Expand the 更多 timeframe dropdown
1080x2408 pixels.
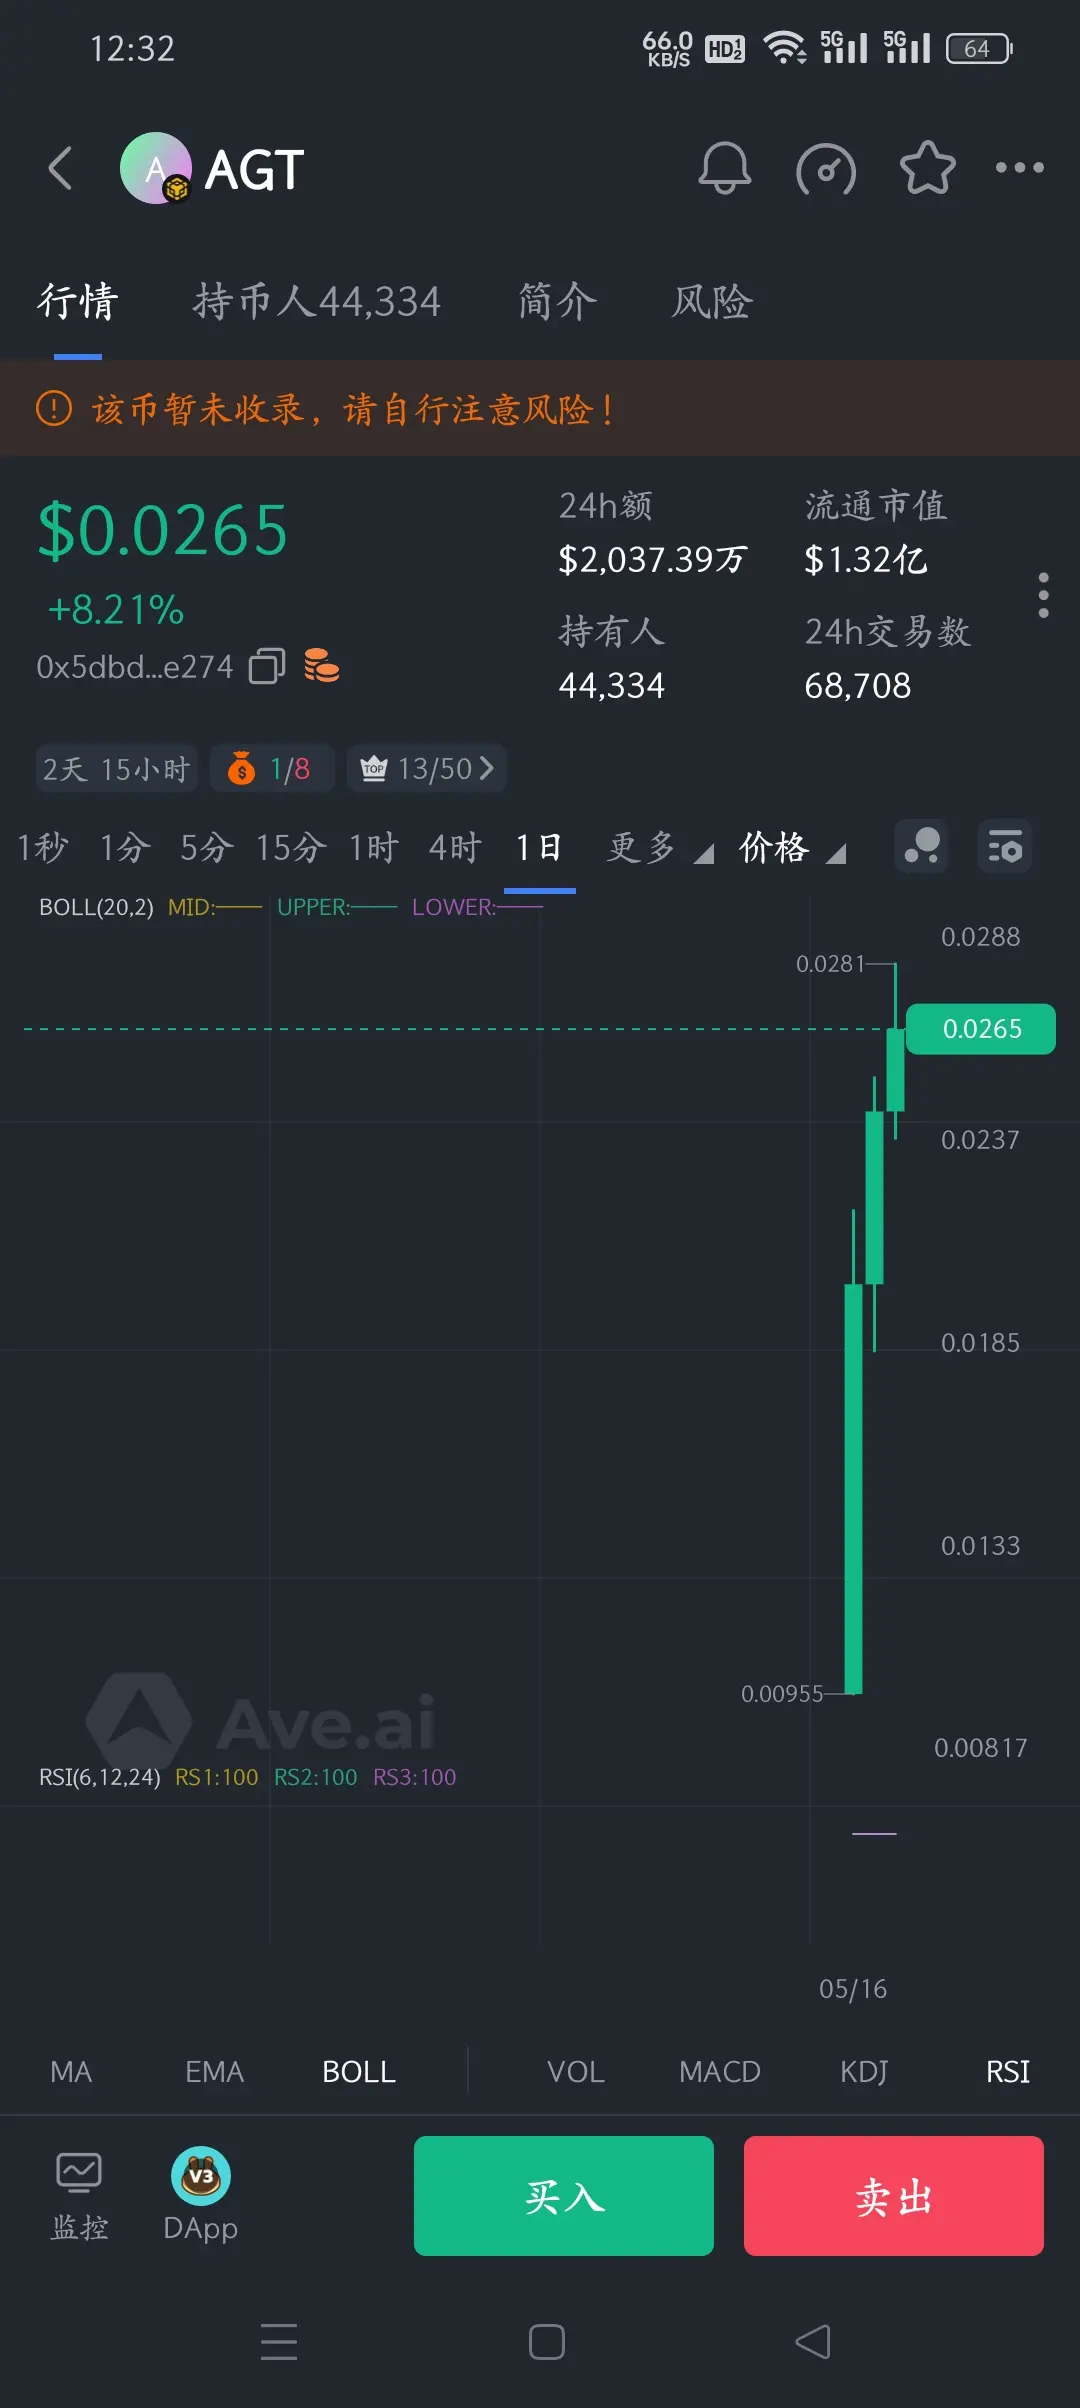coord(660,848)
